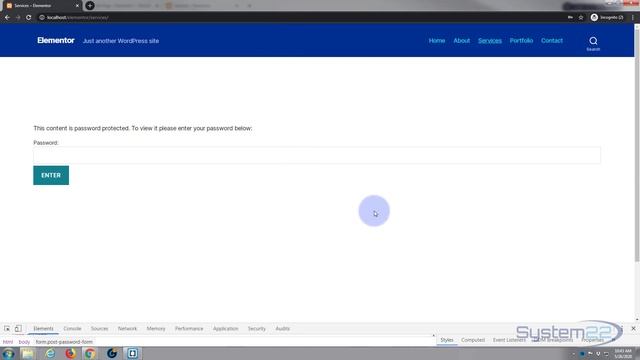
Task: Reload the page with refresh icon
Action: (29, 18)
